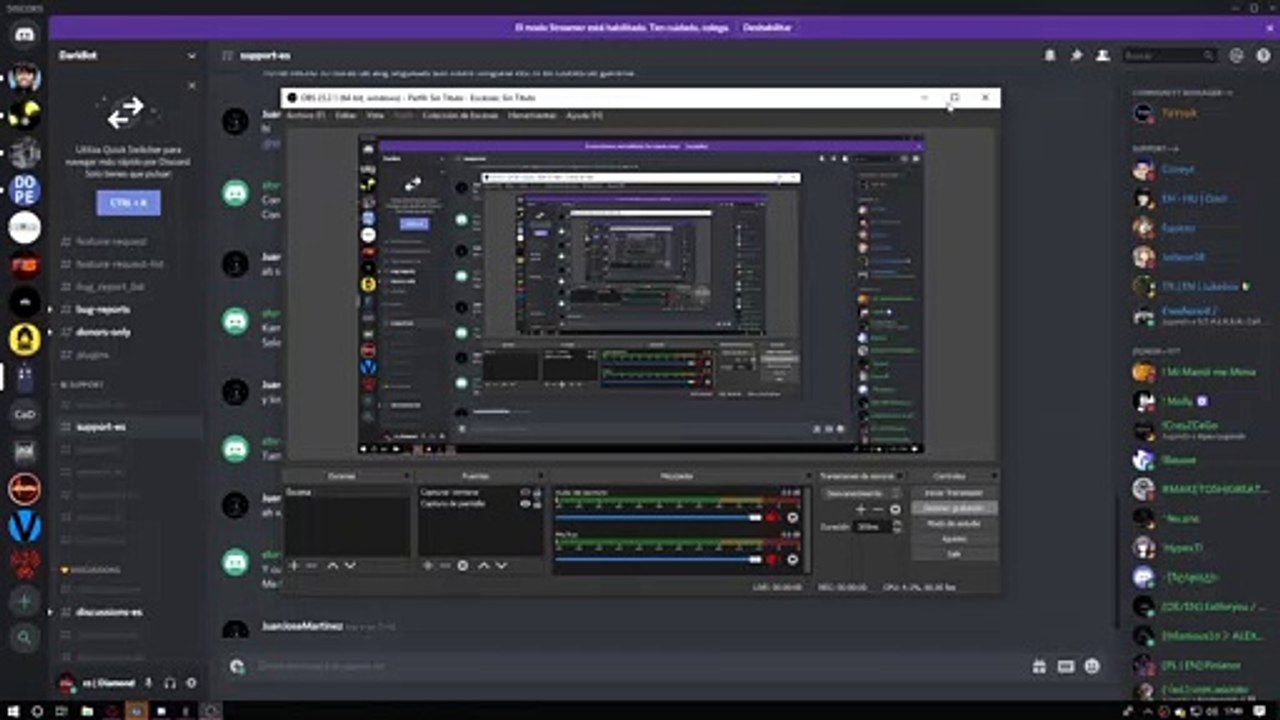The height and width of the screenshot is (720, 1280).
Task: Select Capturar ventana source
Action: 451,493
